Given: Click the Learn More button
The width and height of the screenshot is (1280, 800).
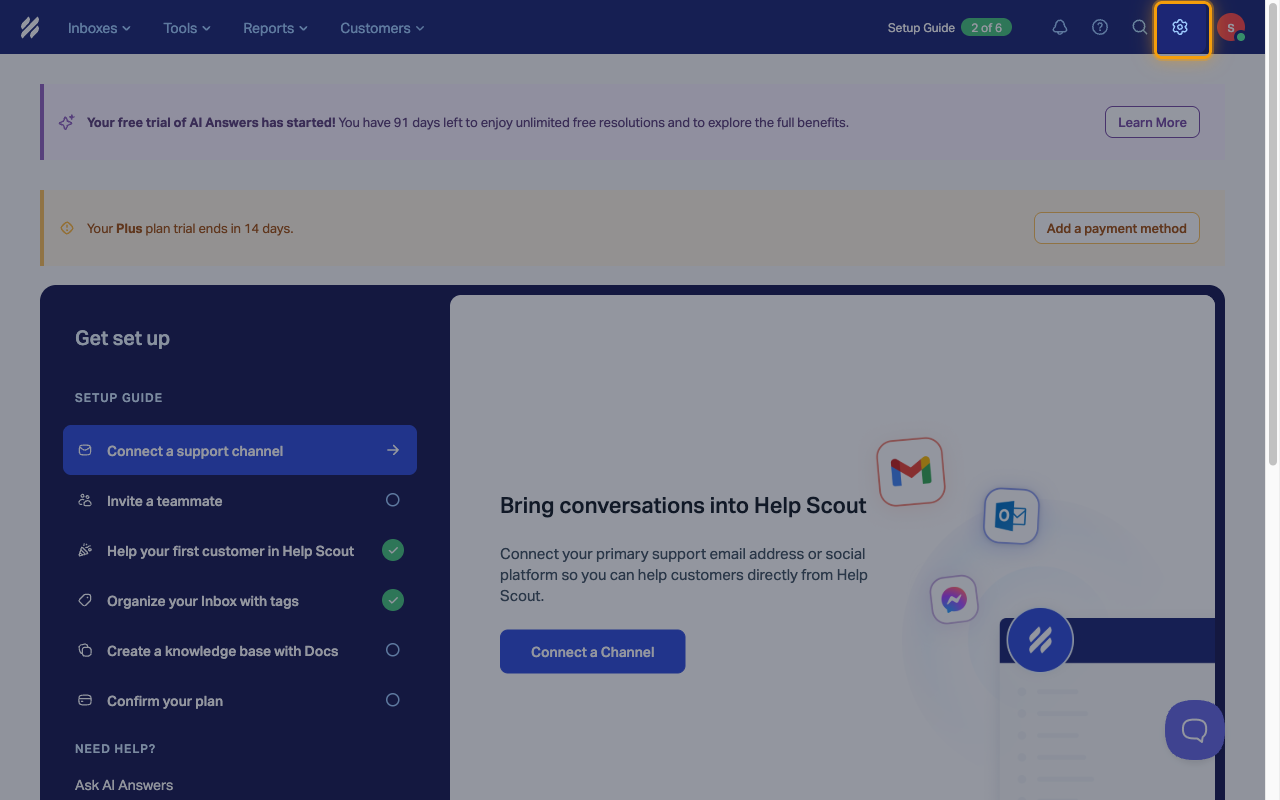Looking at the screenshot, I should point(1152,122).
